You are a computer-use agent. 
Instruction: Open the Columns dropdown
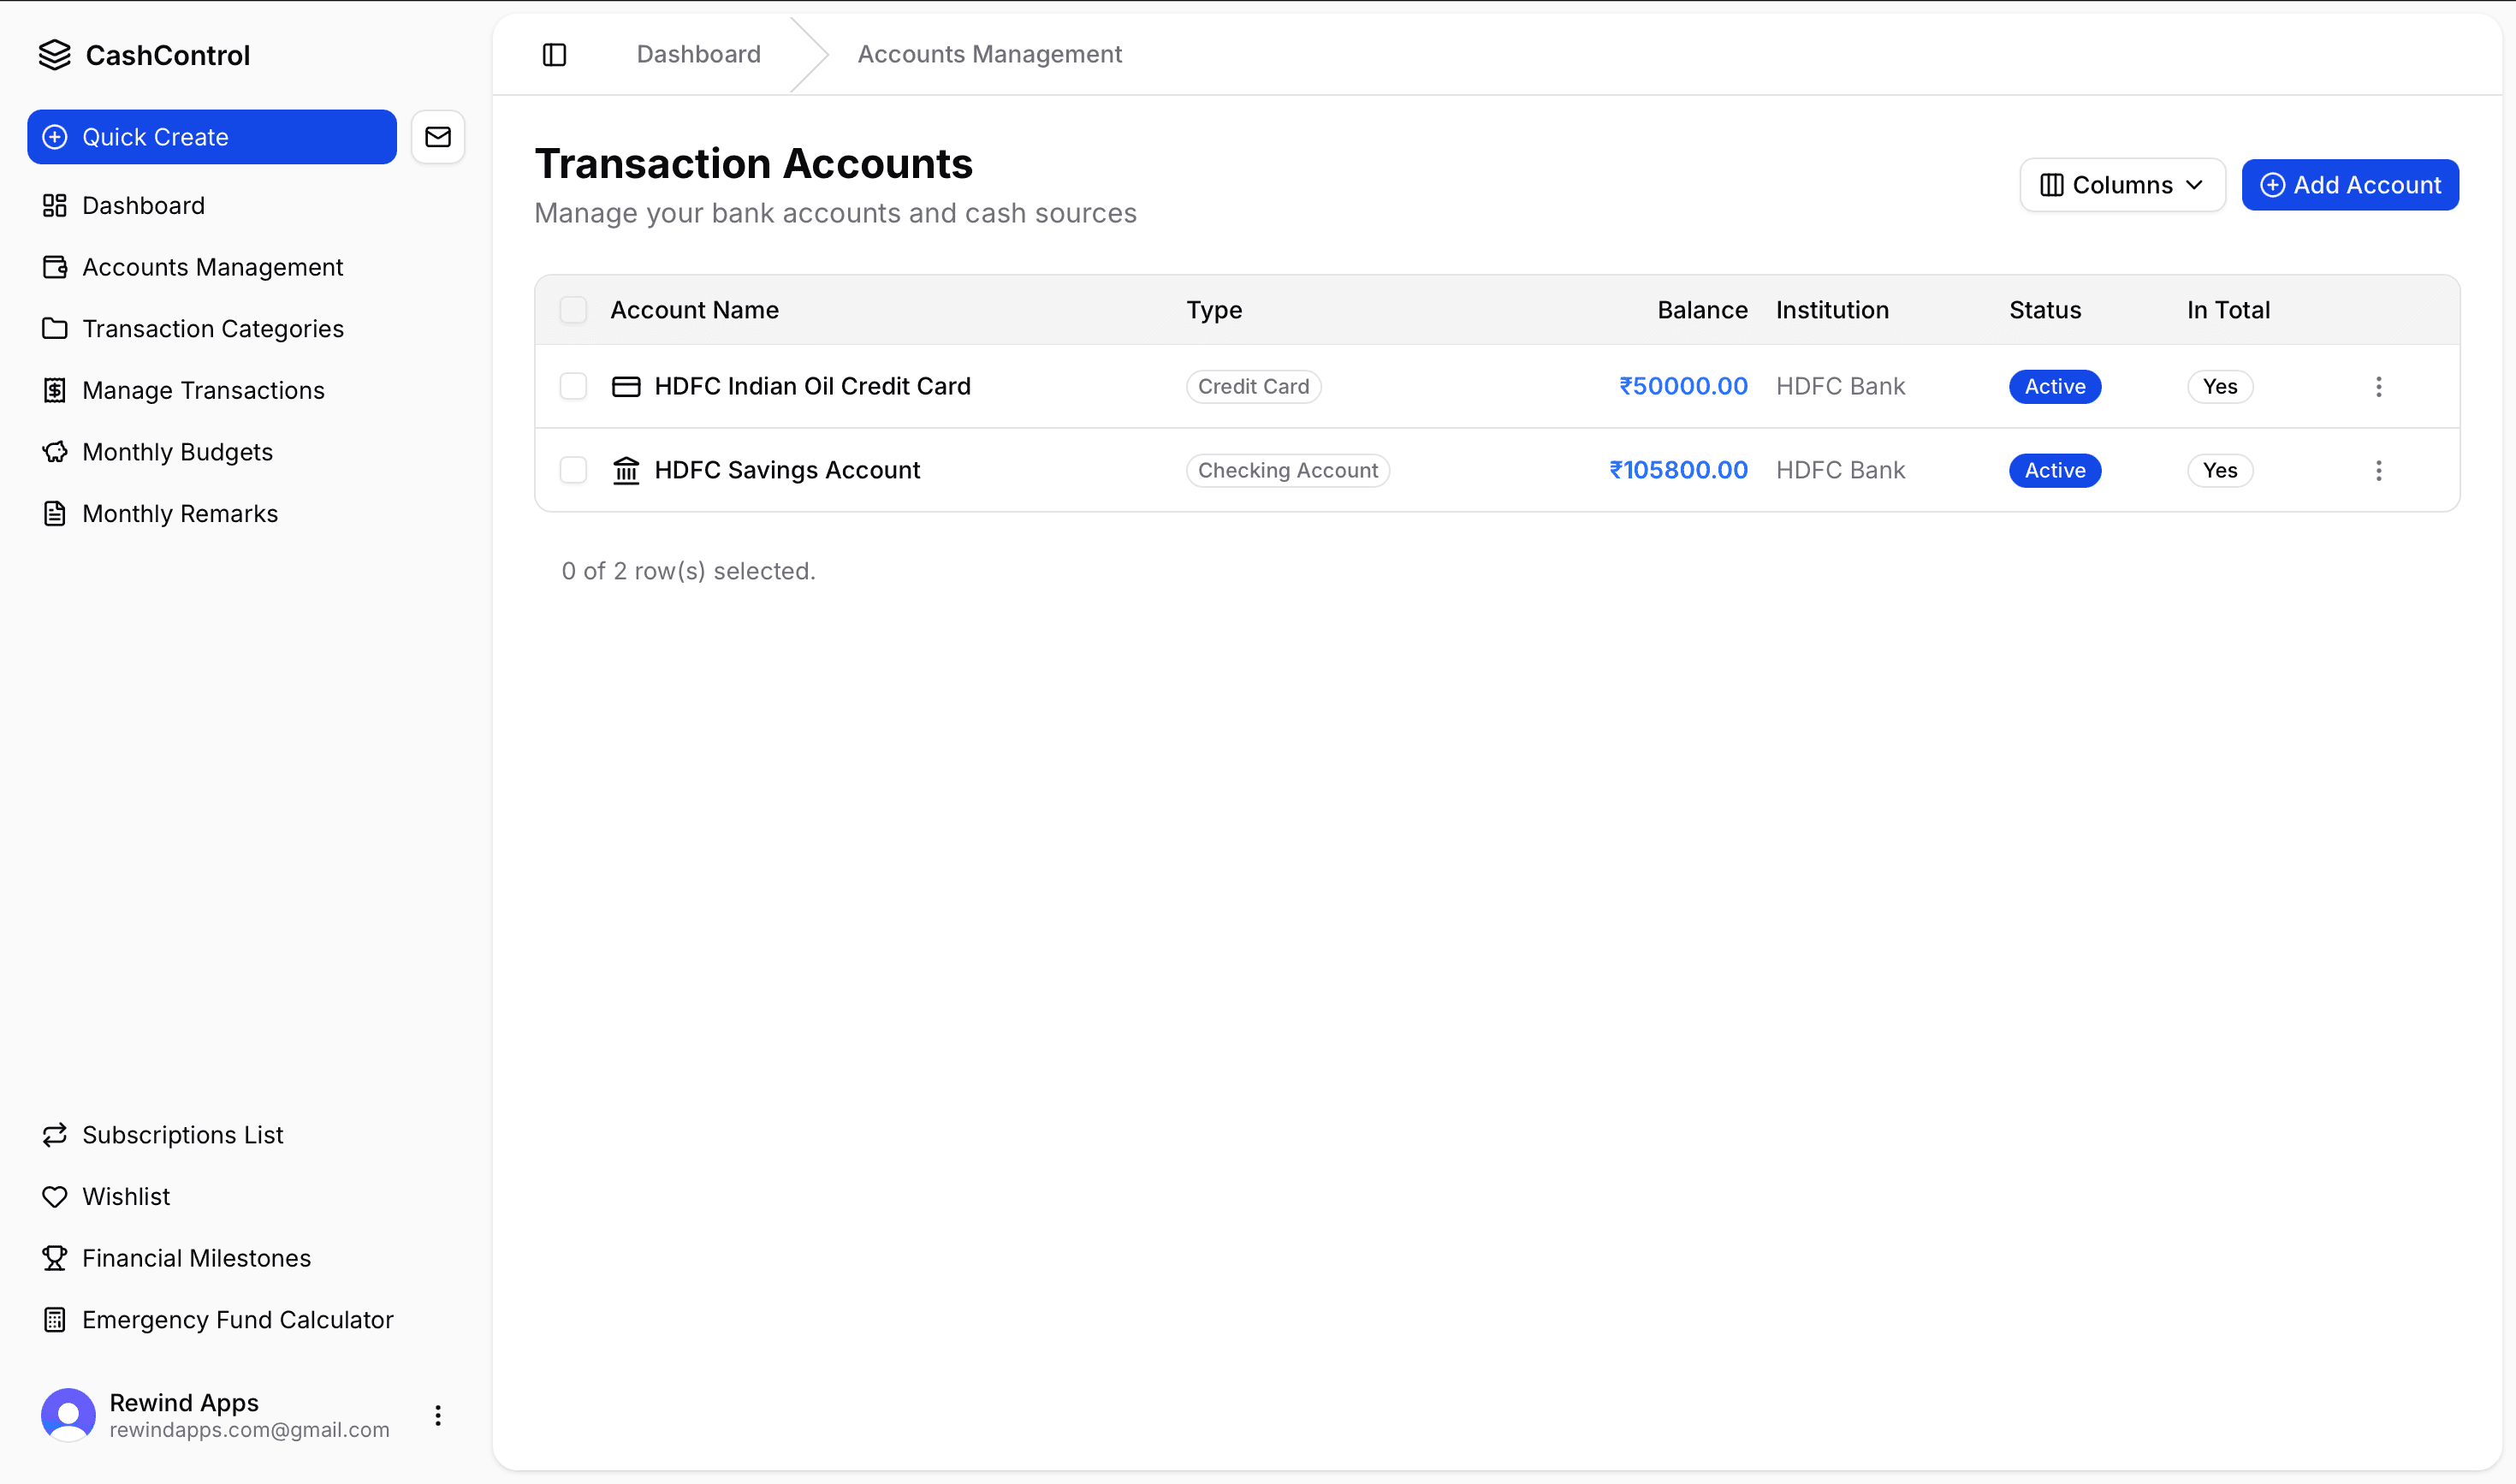click(x=2122, y=185)
